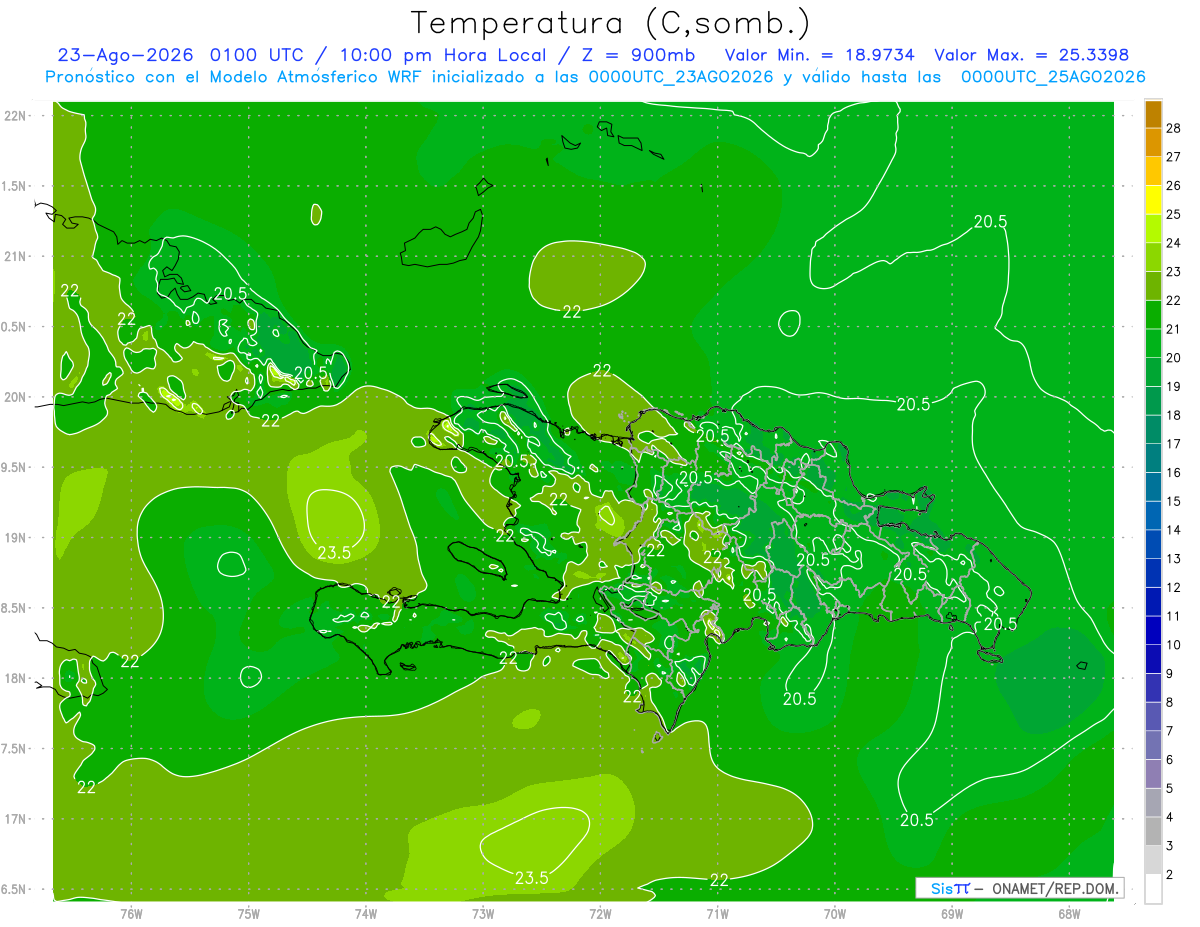Click 'Valor Min. = 18.9734' text

pyautogui.click(x=819, y=55)
